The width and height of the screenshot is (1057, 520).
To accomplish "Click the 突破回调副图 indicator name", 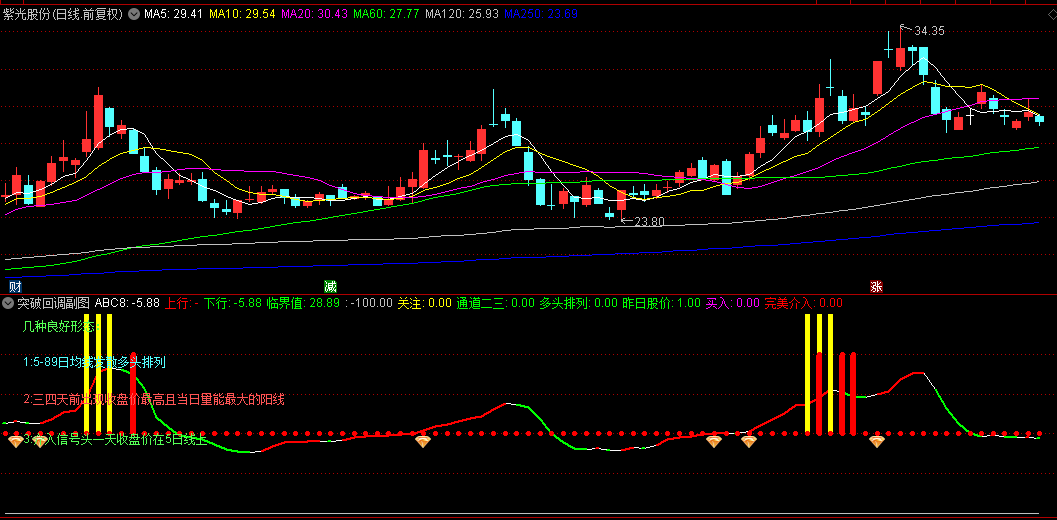I will click(54, 303).
